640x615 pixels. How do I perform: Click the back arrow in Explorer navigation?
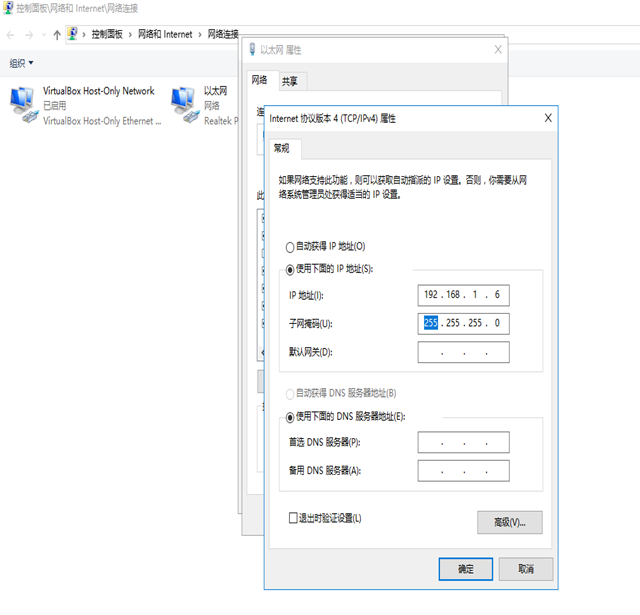coord(11,35)
